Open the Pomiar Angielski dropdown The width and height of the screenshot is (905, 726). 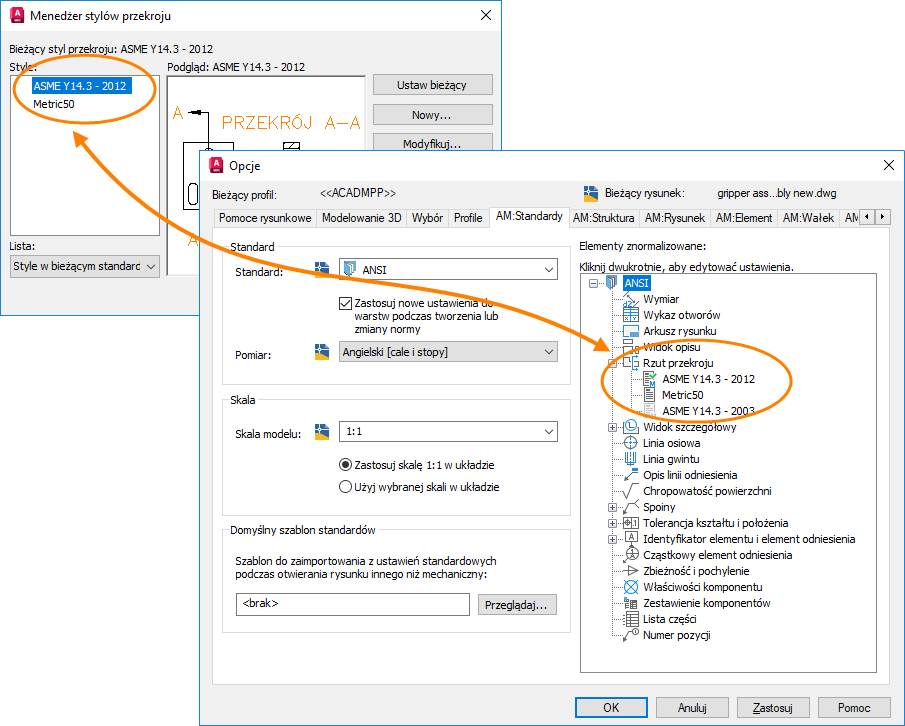[x=448, y=351]
